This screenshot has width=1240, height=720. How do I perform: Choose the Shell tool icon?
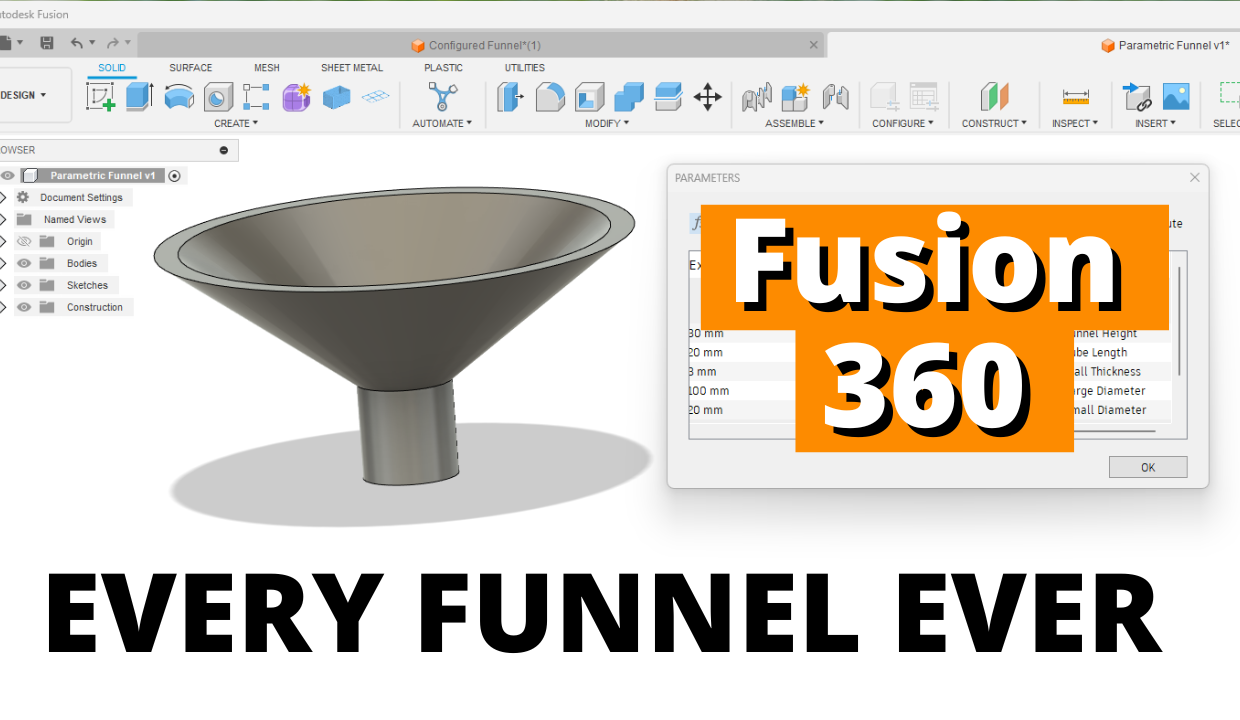tap(590, 97)
